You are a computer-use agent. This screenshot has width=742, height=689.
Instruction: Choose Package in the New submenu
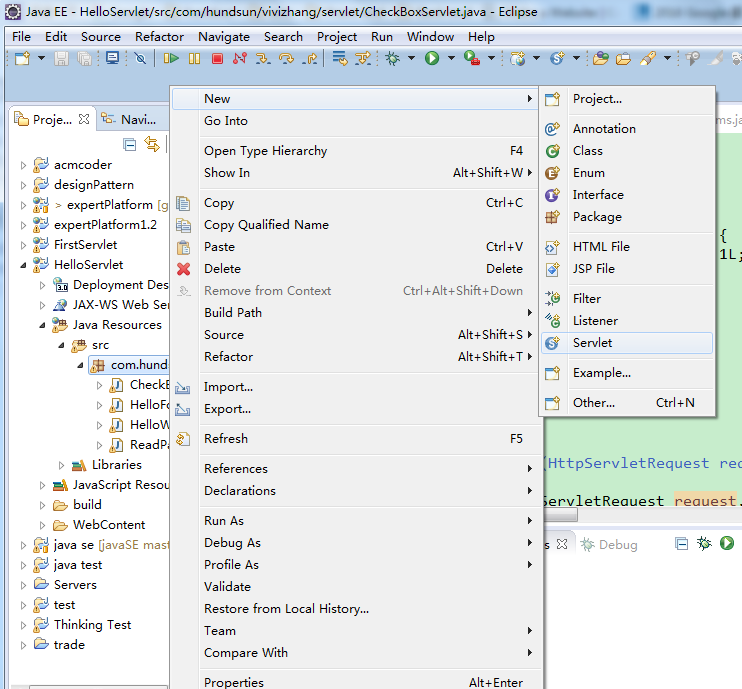click(x=627, y=217)
